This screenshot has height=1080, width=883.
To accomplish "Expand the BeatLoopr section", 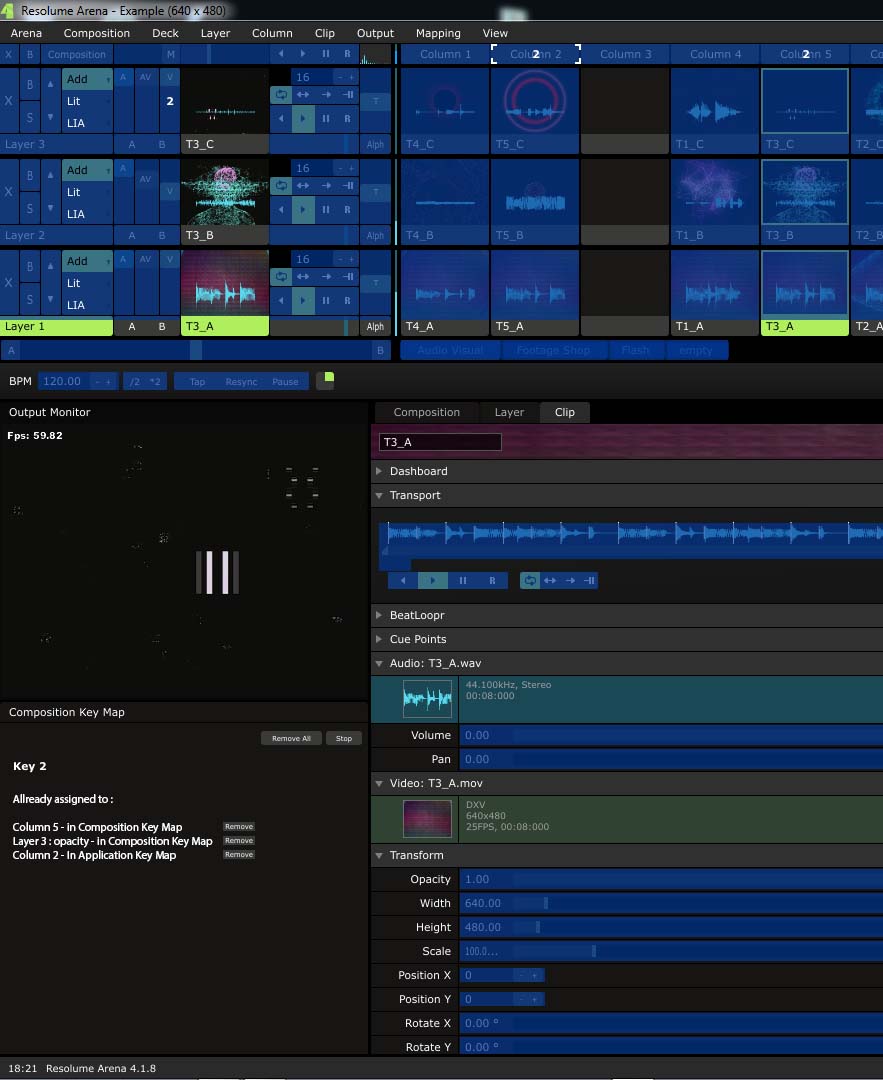I will 416,615.
